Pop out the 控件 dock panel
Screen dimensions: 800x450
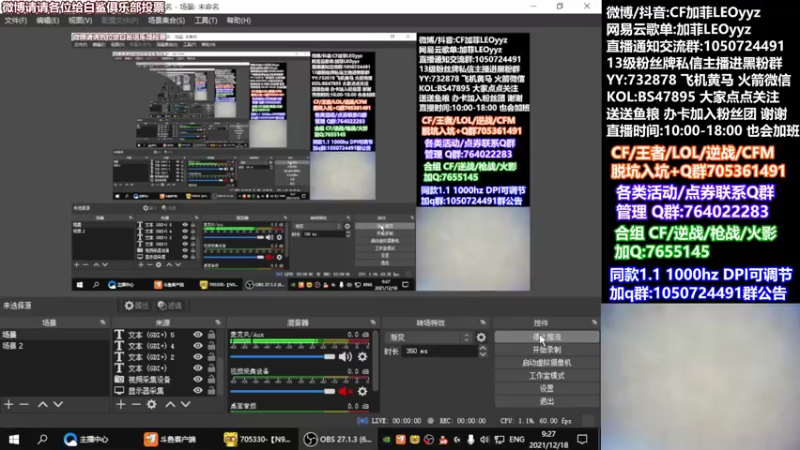pyautogui.click(x=594, y=322)
